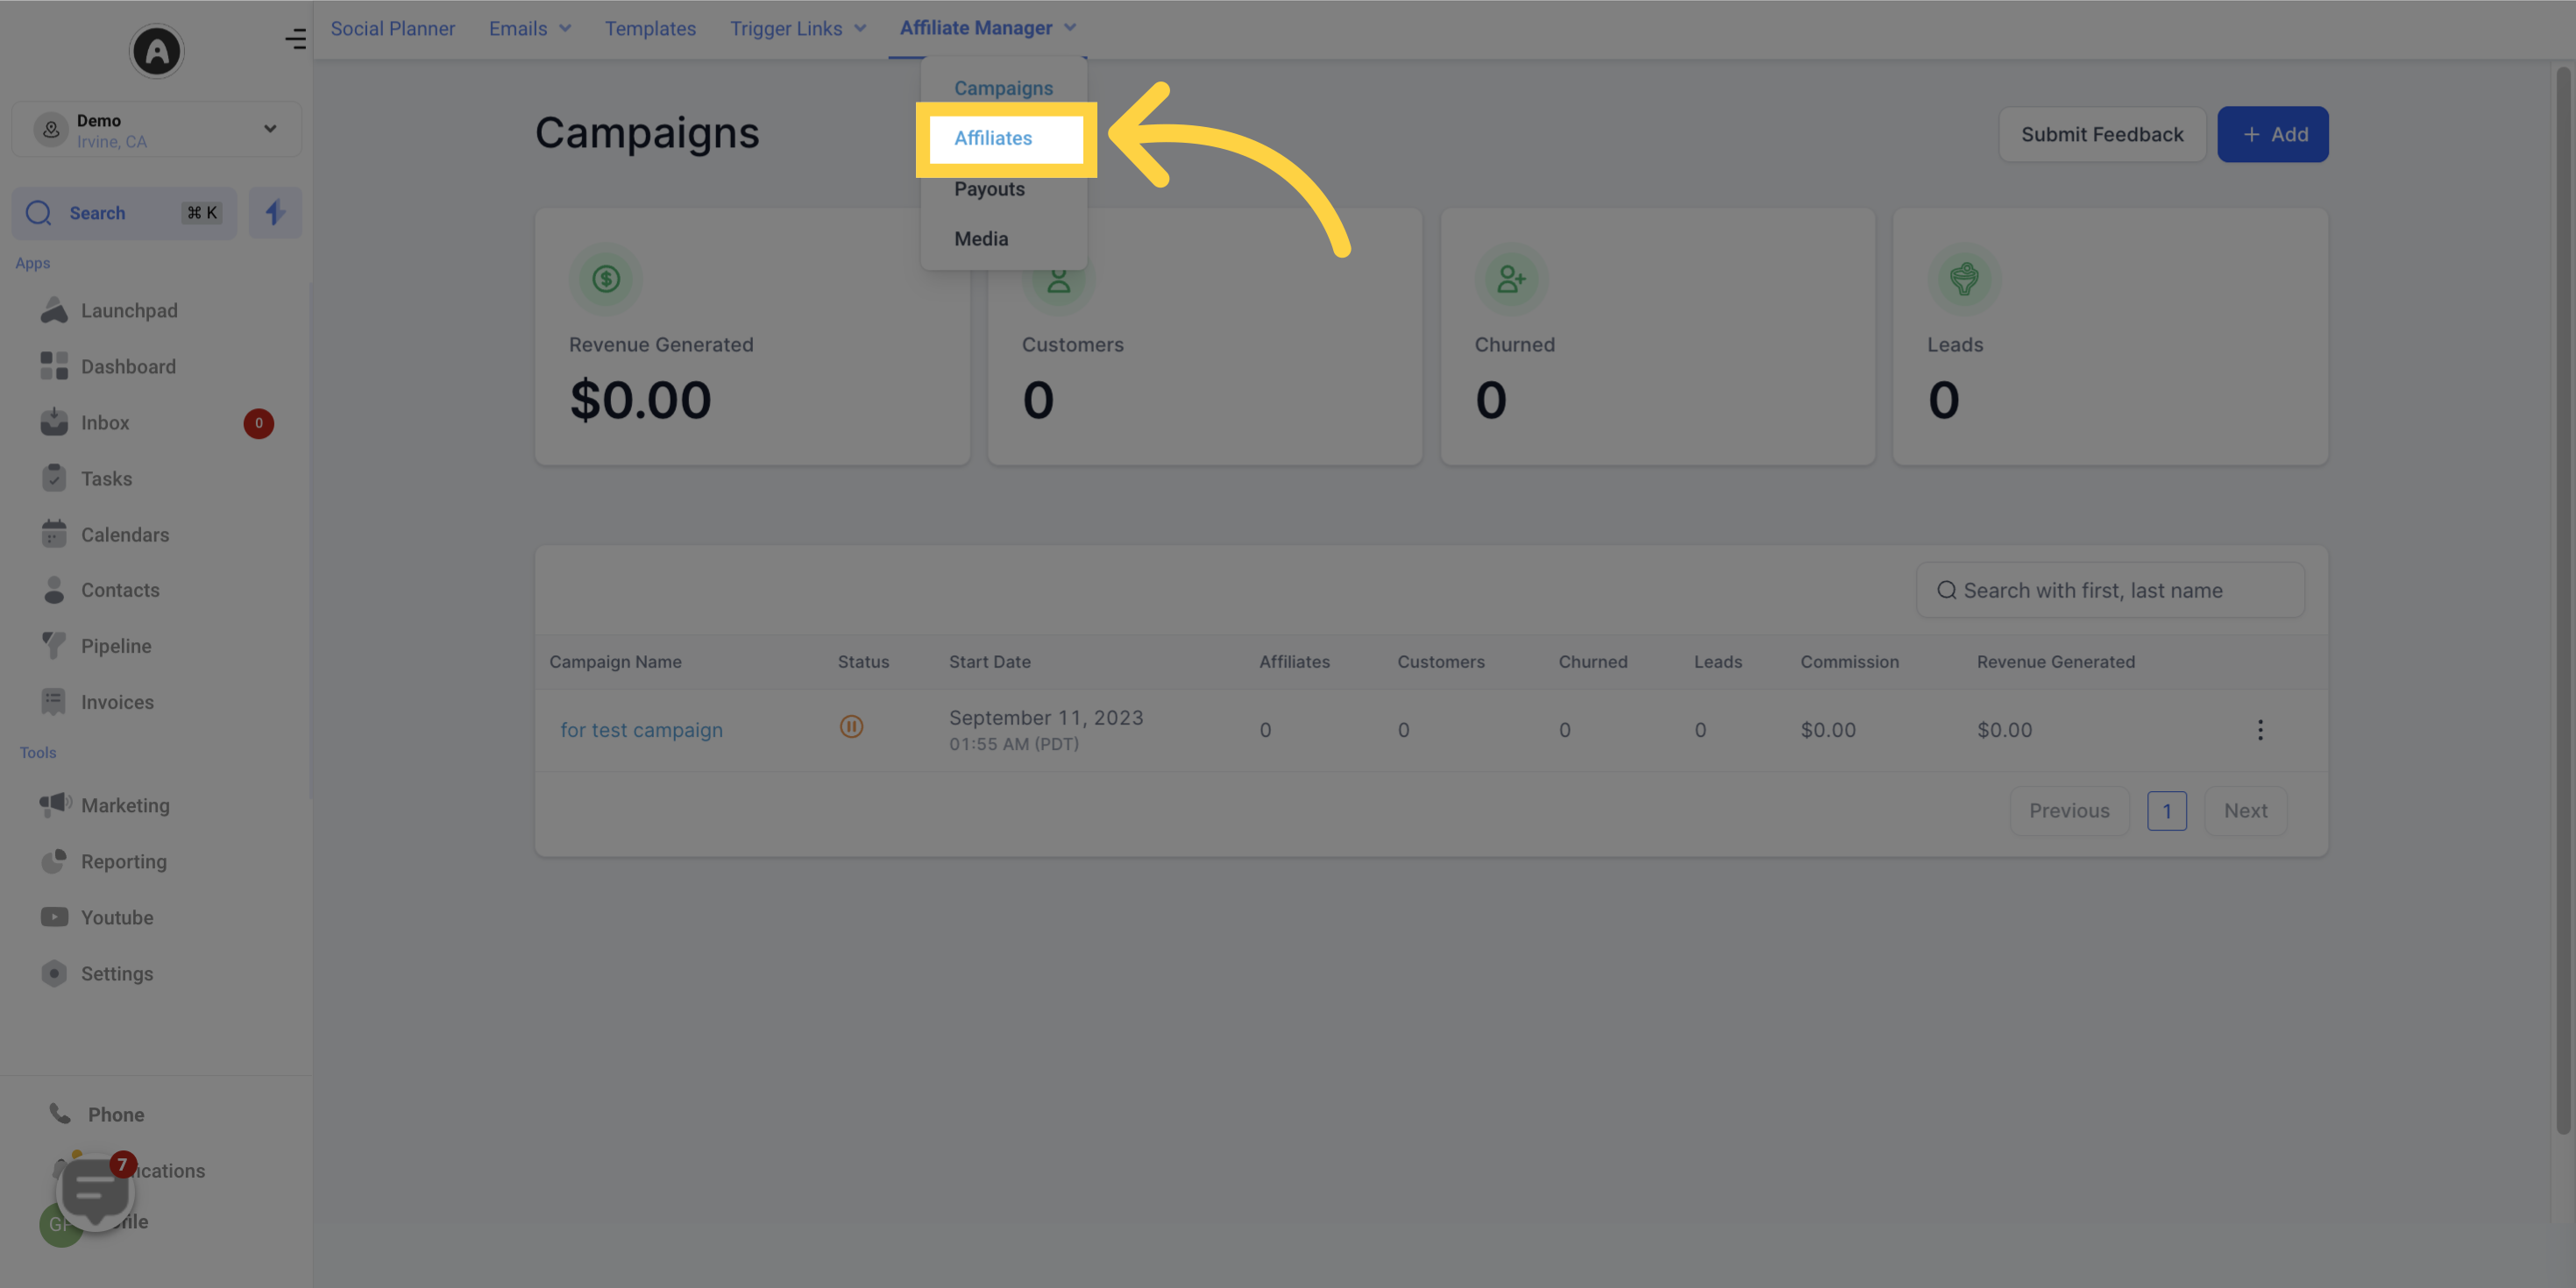Open the 'for test campaign' link
This screenshot has height=1288, width=2576.
(x=641, y=730)
